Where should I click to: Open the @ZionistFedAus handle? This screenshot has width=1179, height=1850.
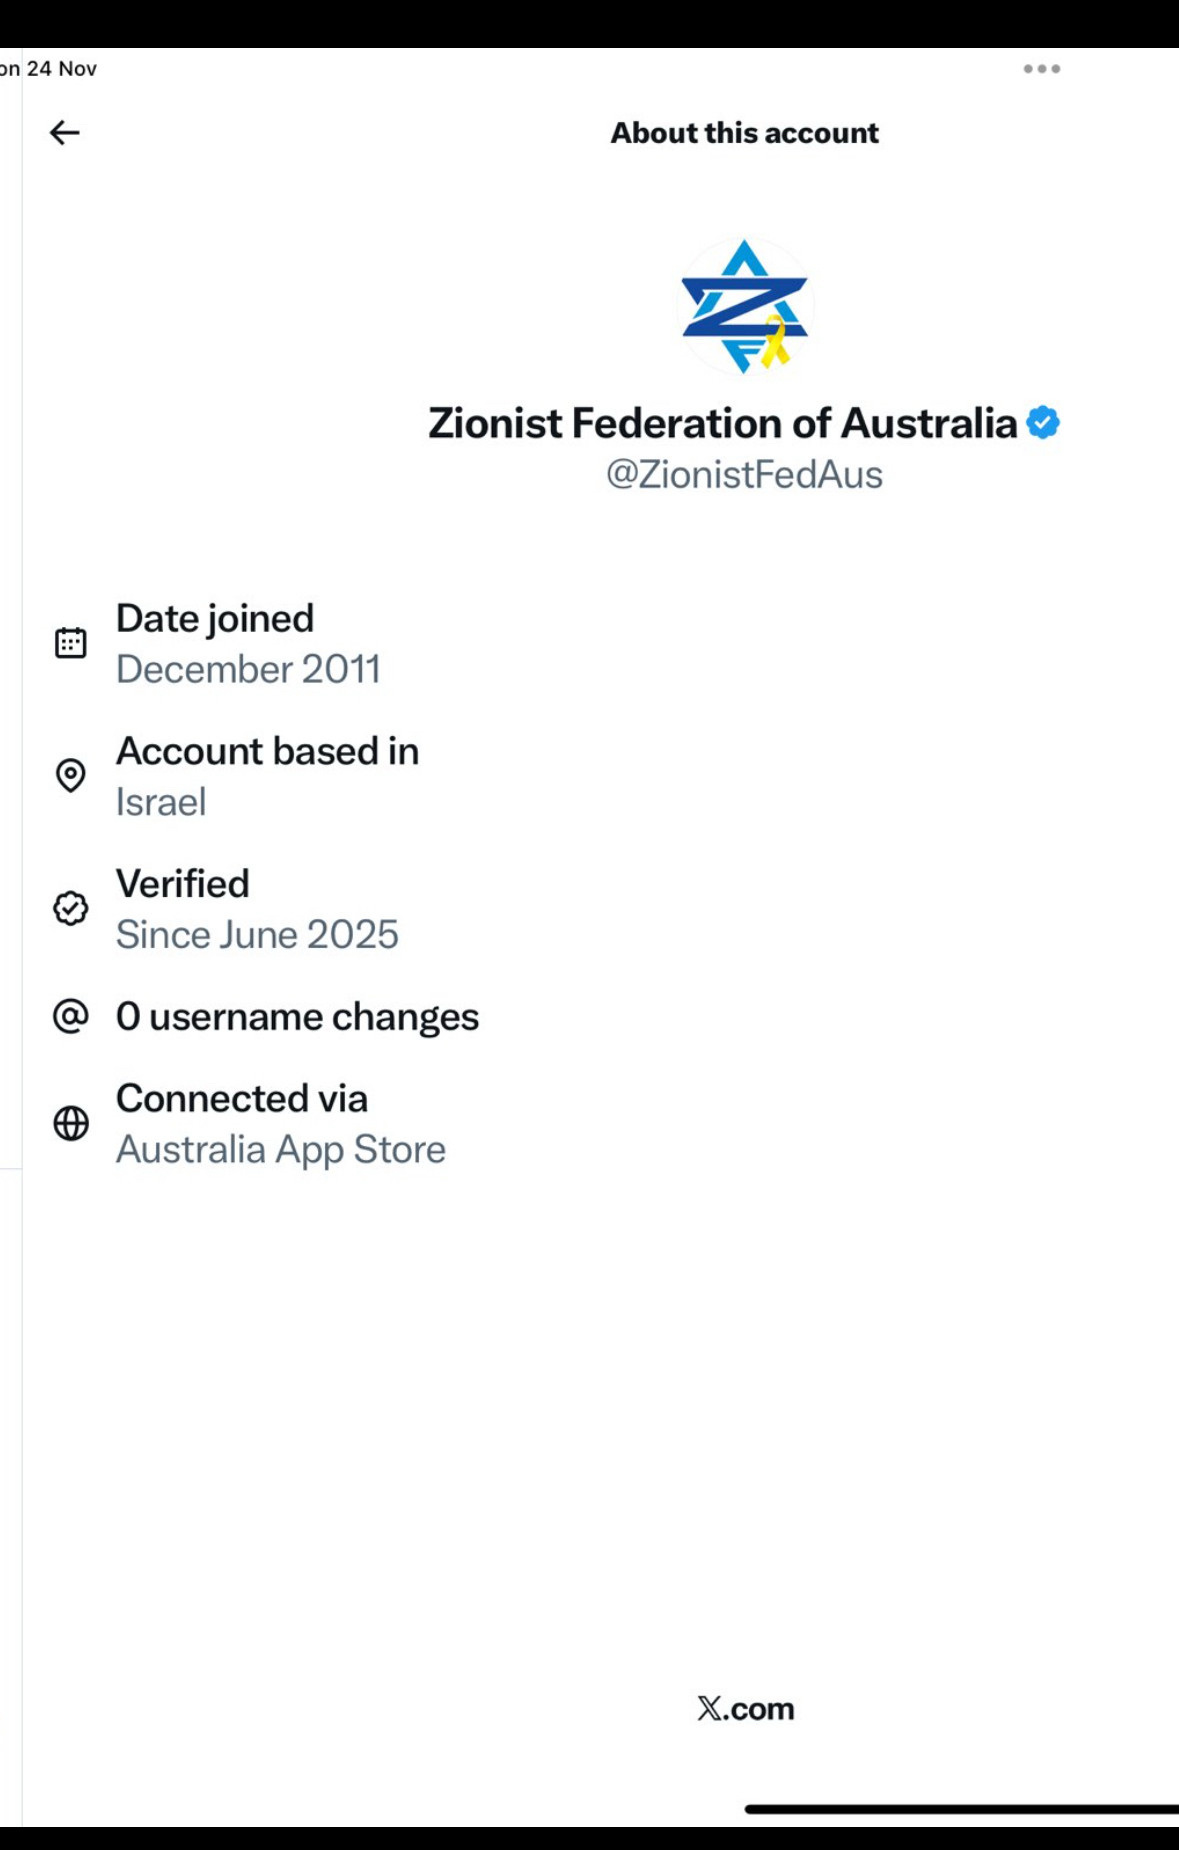pyautogui.click(x=744, y=475)
